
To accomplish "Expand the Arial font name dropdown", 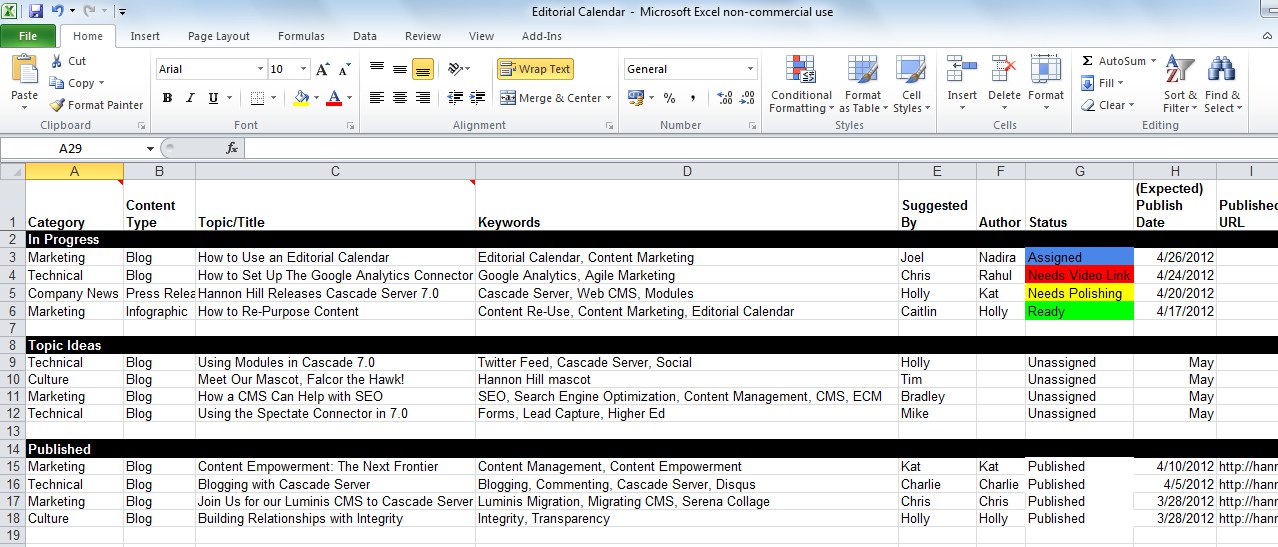I will coord(260,69).
